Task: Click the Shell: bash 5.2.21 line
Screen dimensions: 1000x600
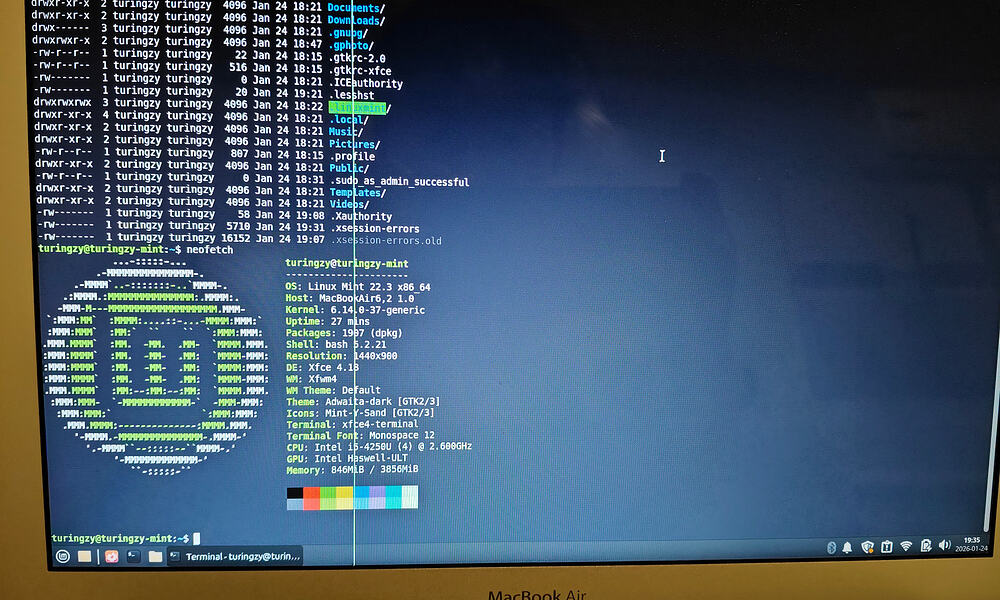Action: [336, 344]
